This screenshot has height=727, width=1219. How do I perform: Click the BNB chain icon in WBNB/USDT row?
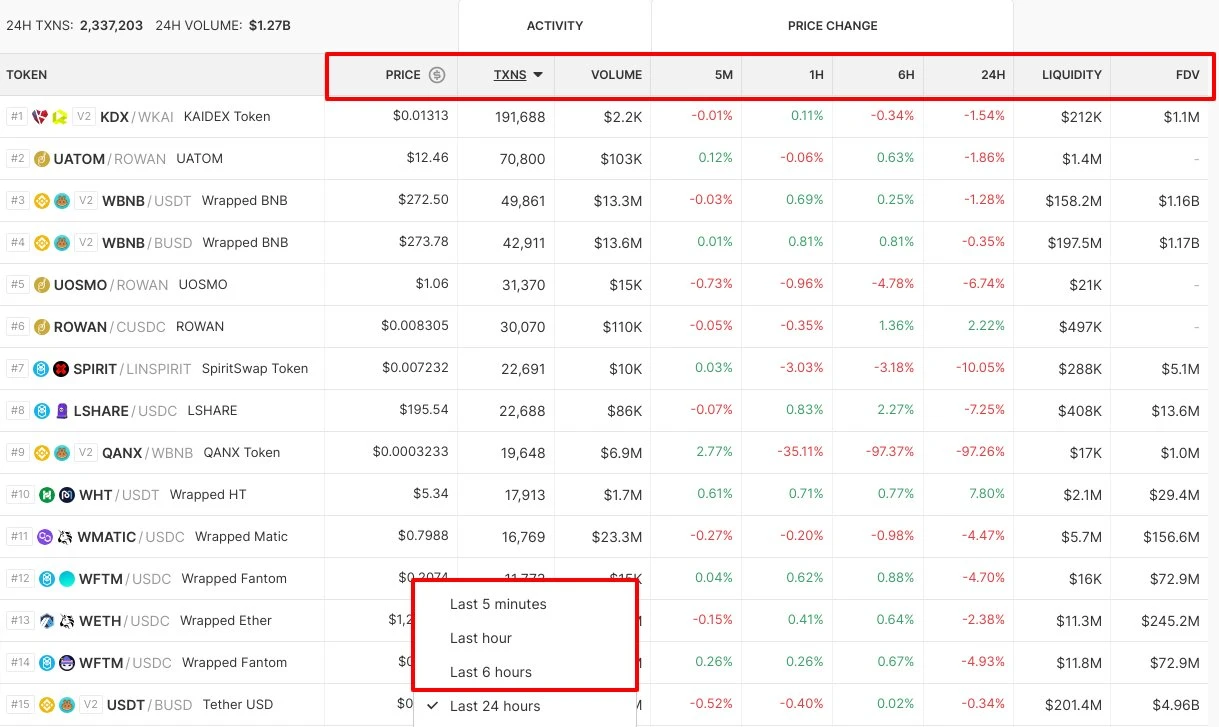pyautogui.click(x=42, y=201)
